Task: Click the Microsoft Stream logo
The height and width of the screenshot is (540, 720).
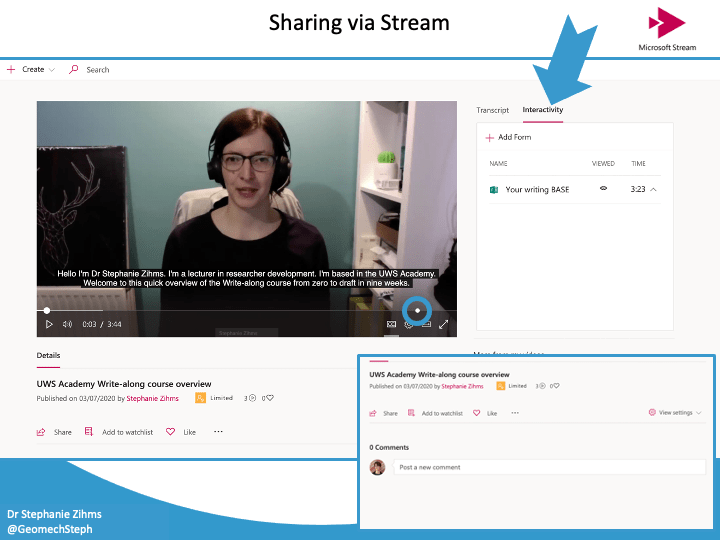Action: 667,29
